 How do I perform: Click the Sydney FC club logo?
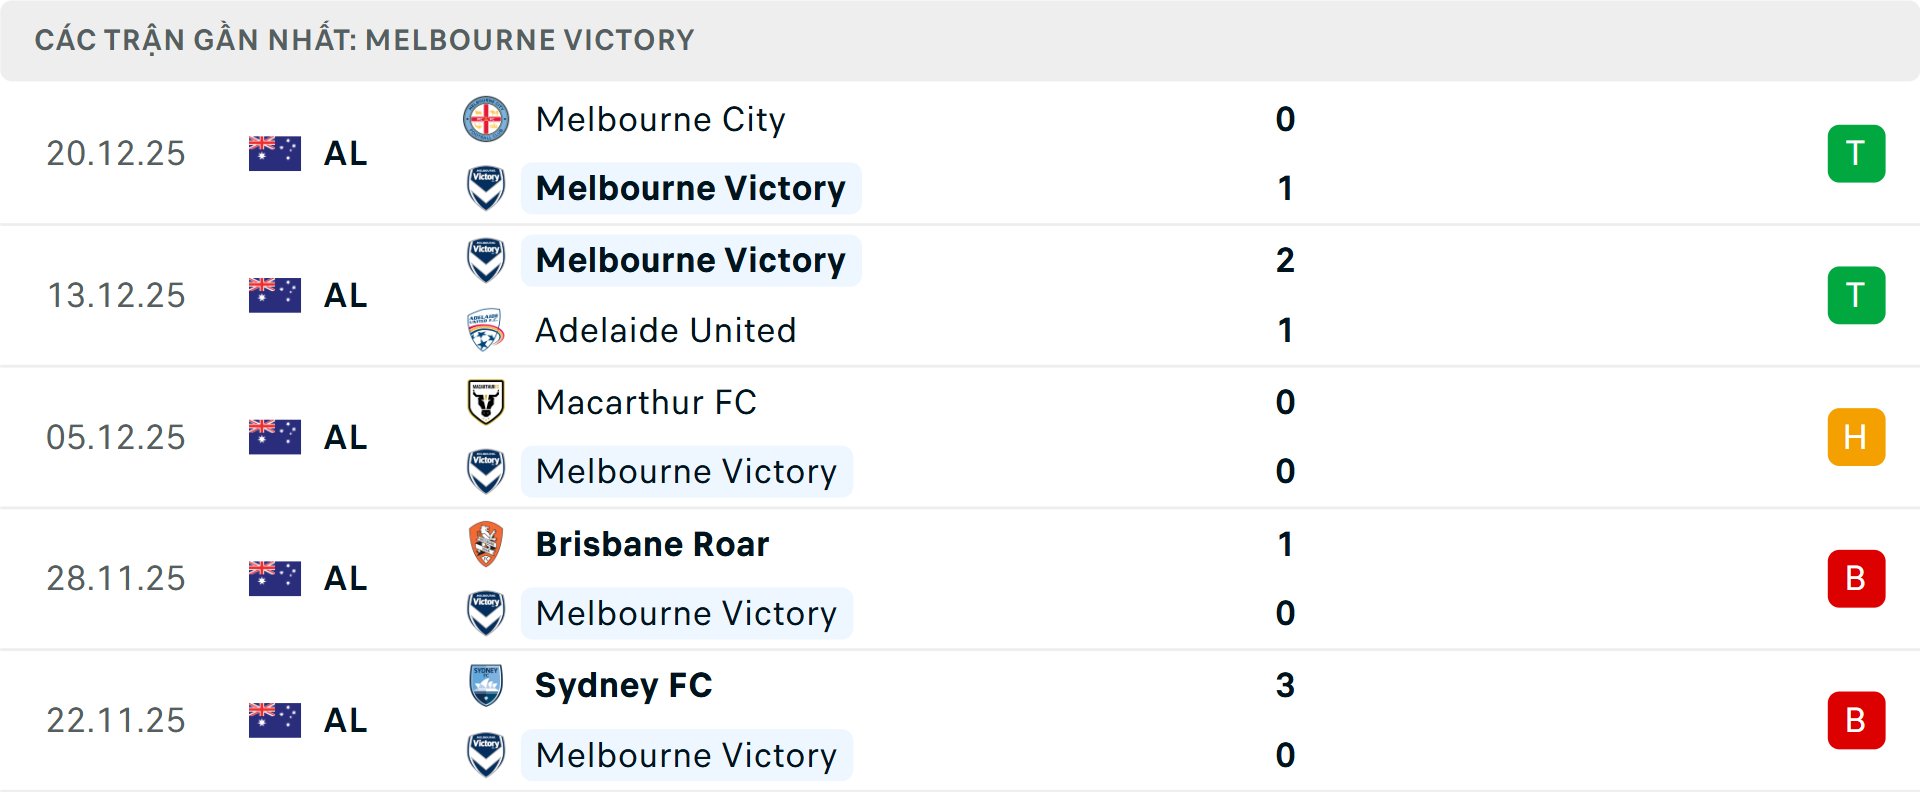(487, 686)
